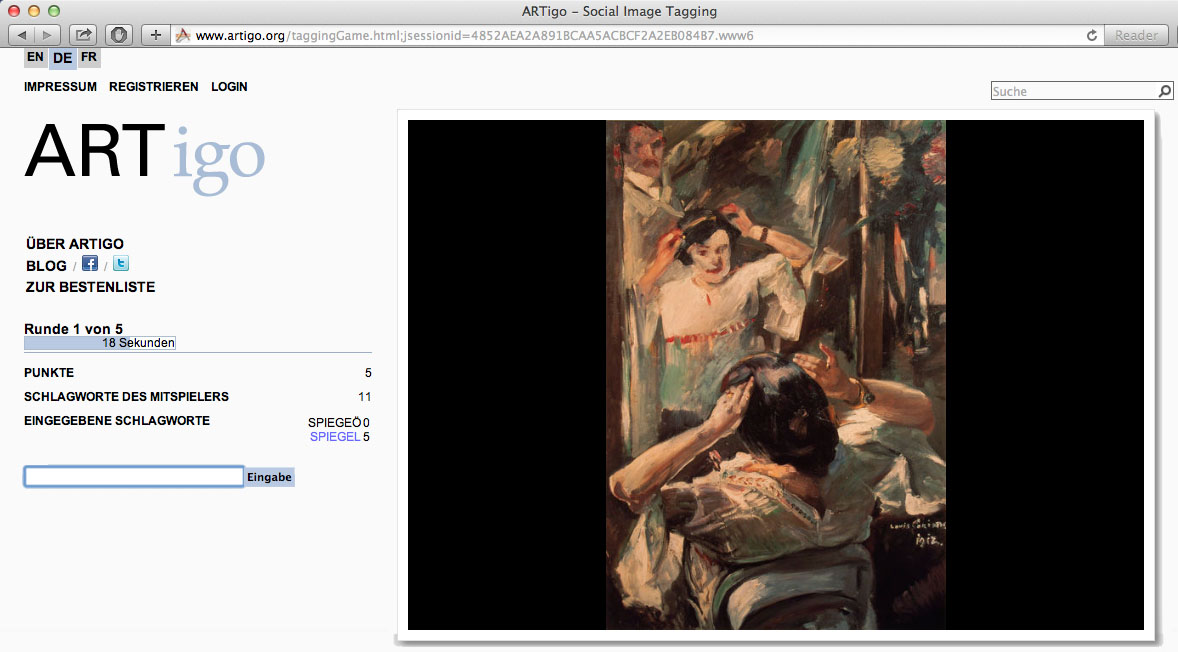Select the DE language option
Screen dimensions: 1178x652
click(x=62, y=58)
